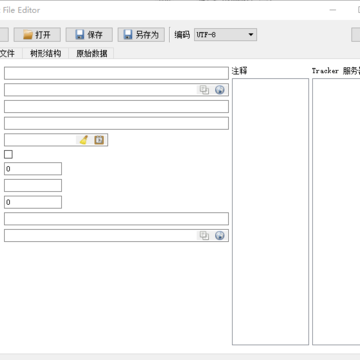
Task: Switch to the 原始数据 tab
Action: tap(91, 53)
